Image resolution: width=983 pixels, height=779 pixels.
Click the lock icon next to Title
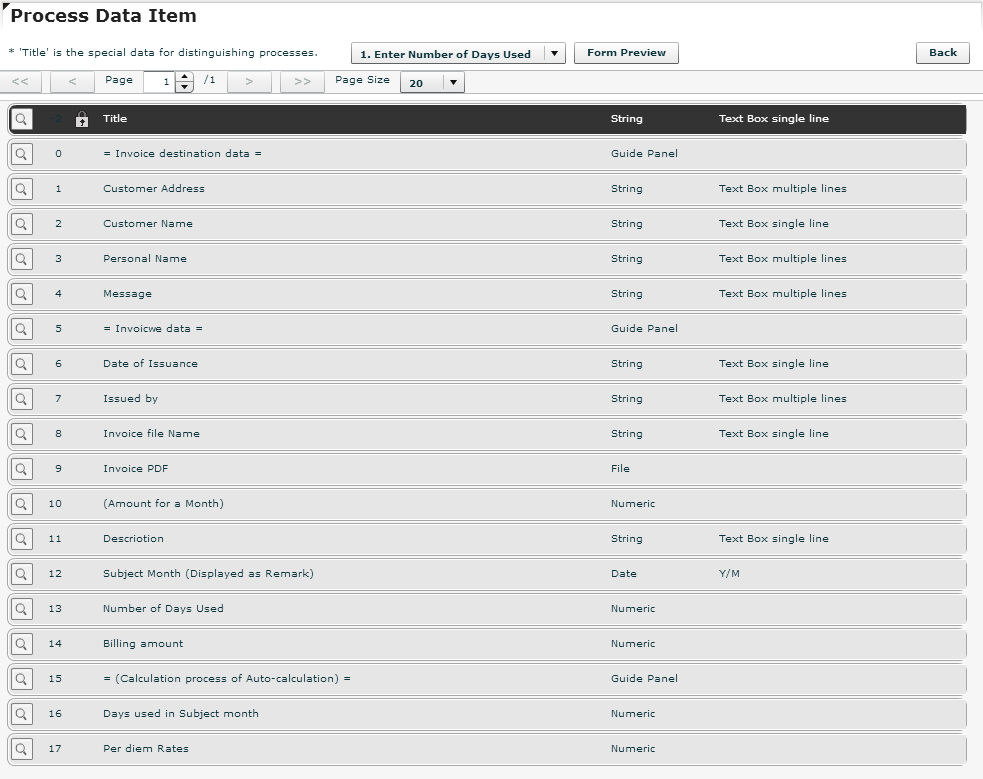click(x=81, y=119)
